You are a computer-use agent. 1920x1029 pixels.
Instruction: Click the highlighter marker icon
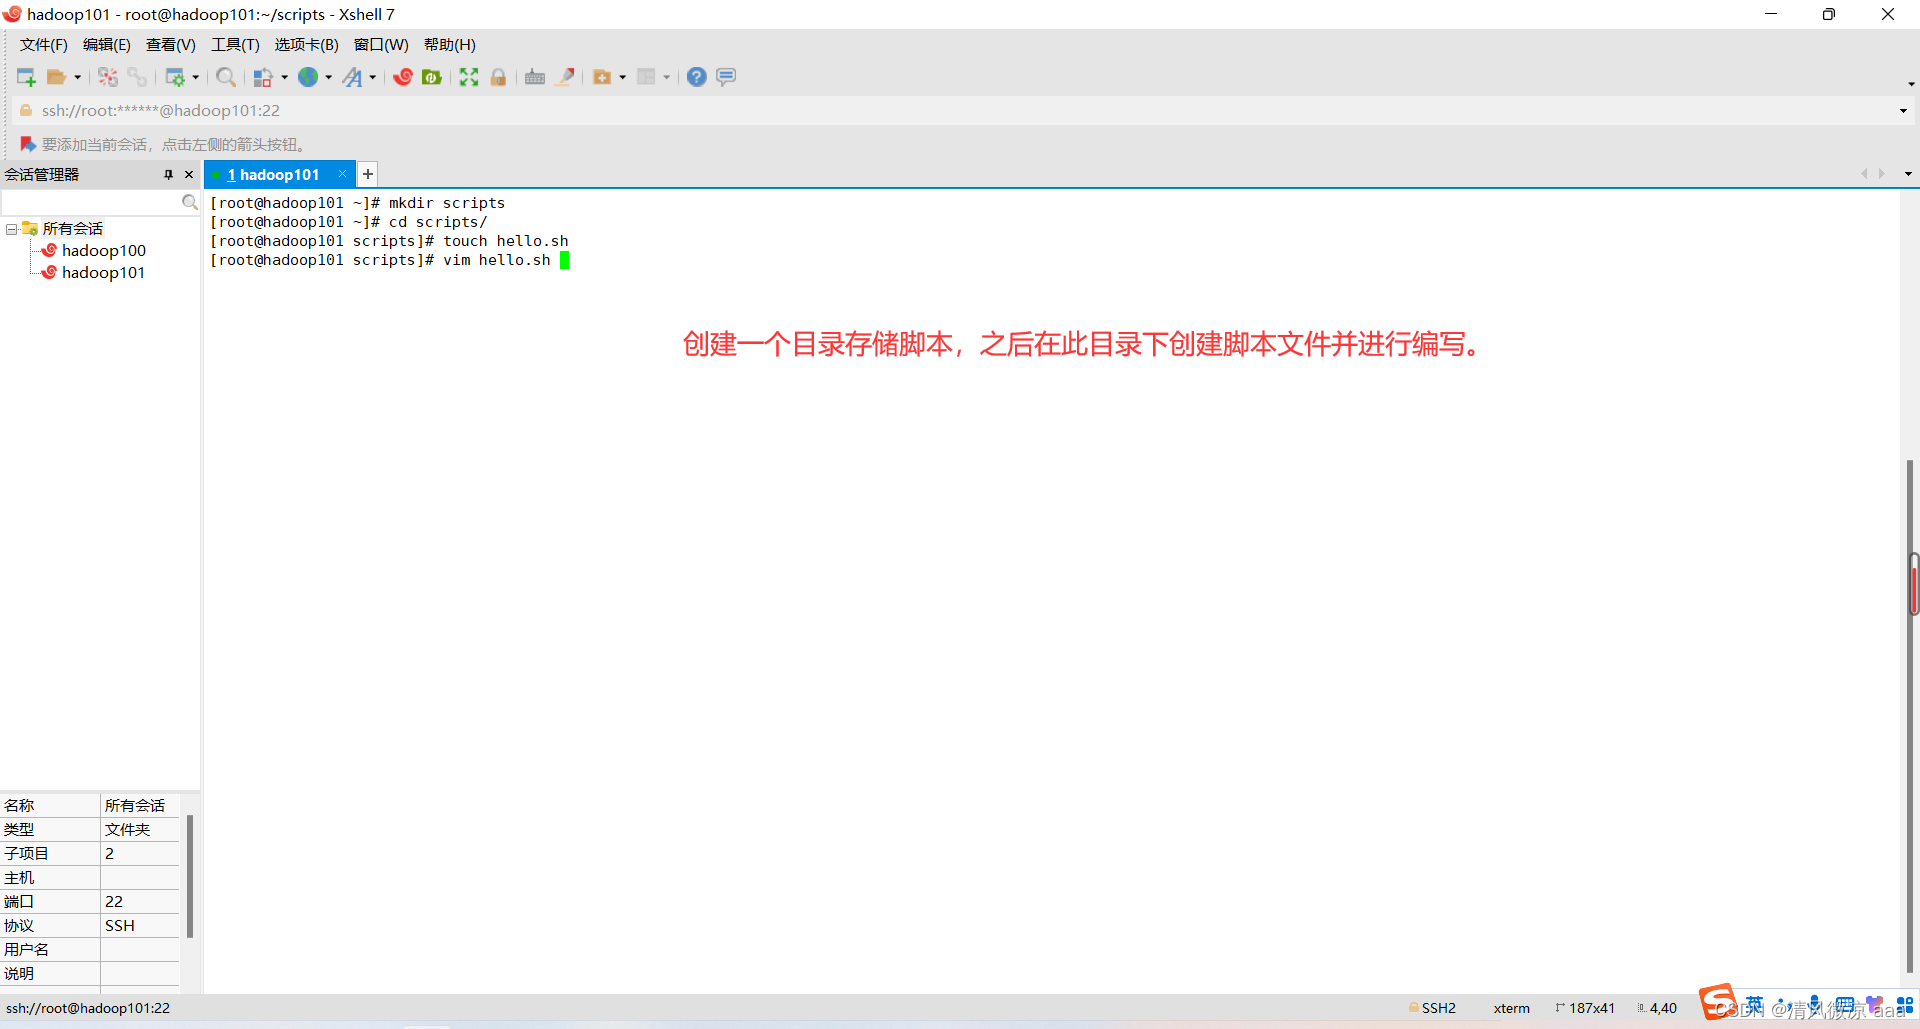coord(565,77)
